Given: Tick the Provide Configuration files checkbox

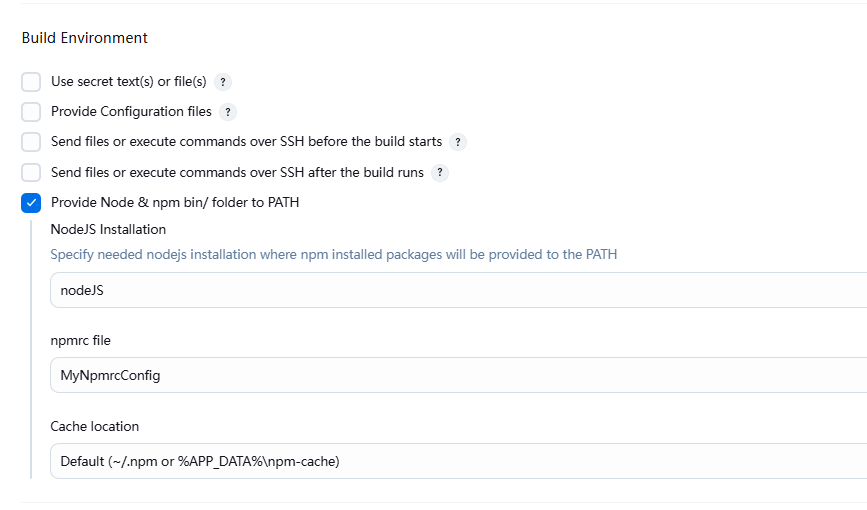Looking at the screenshot, I should click(x=31, y=112).
